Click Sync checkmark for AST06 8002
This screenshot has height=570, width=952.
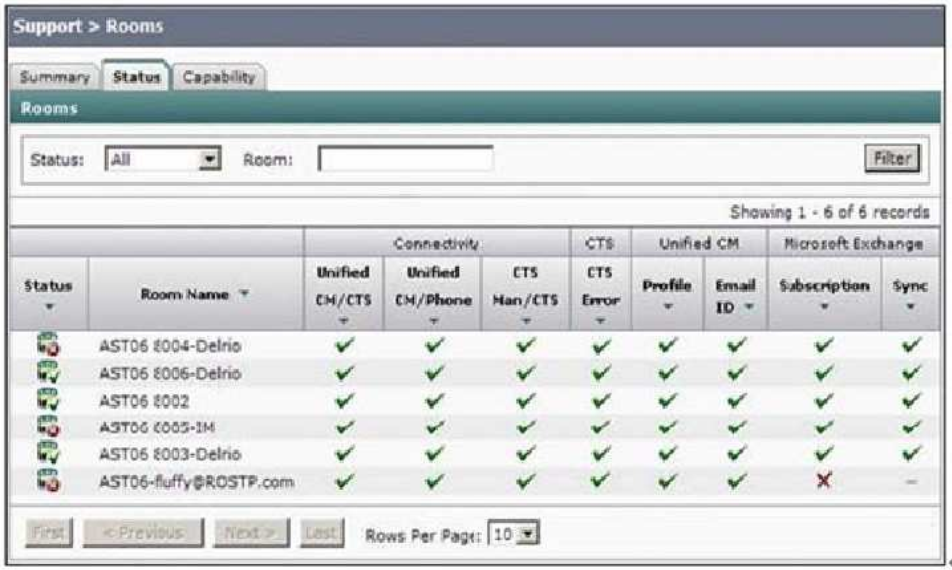coord(911,400)
